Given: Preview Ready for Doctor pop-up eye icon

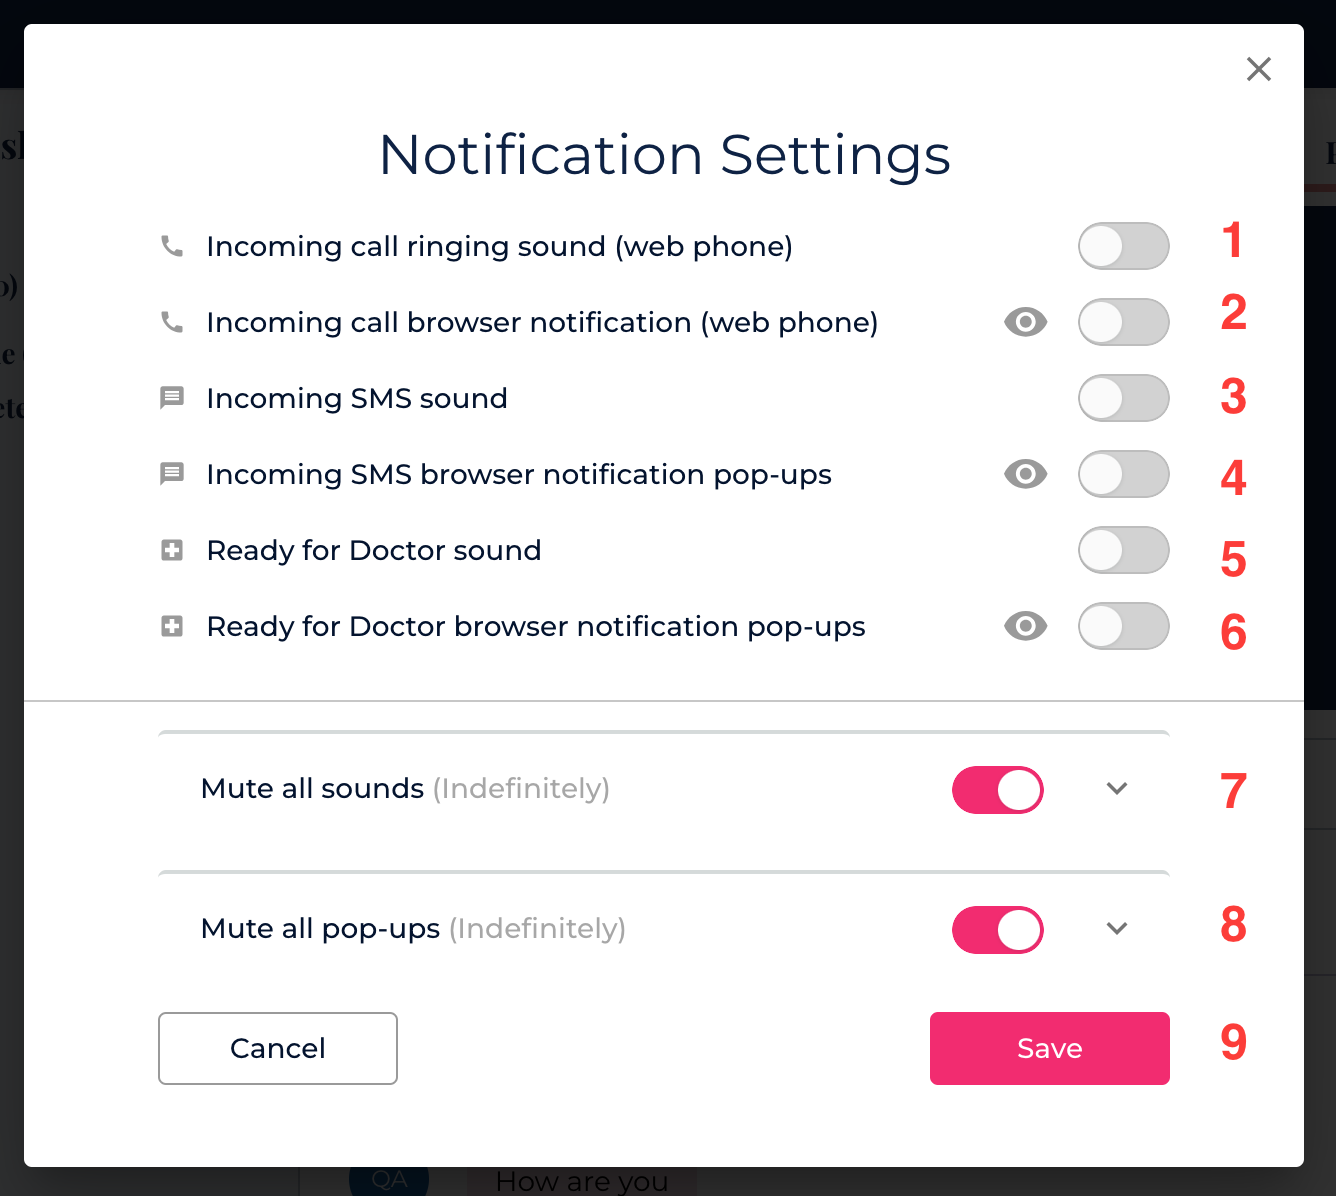Looking at the screenshot, I should 1025,626.
